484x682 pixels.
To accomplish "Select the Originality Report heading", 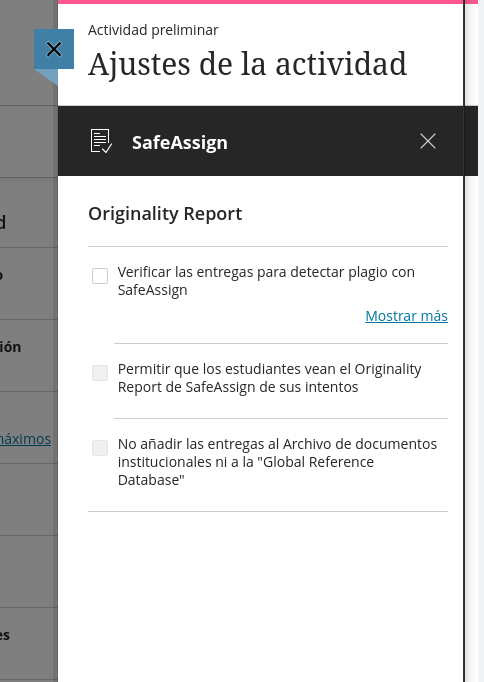I will click(x=165, y=214).
